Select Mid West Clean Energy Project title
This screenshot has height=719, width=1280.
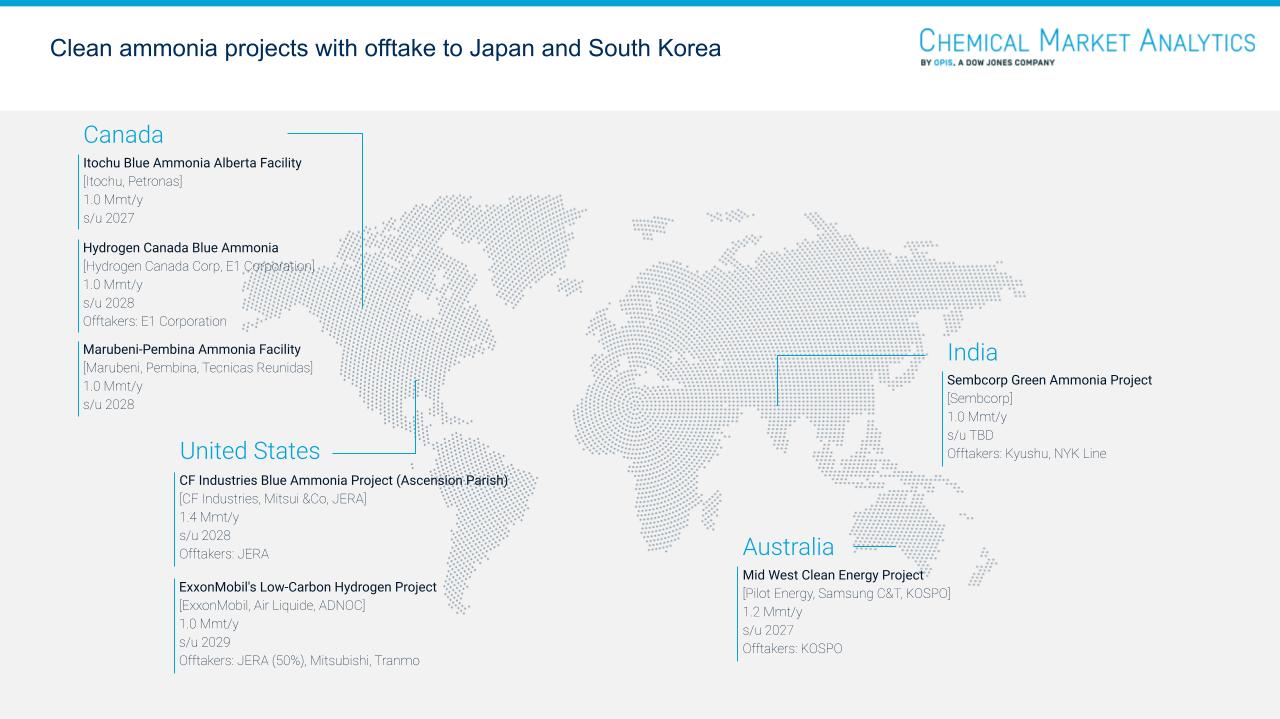click(833, 575)
